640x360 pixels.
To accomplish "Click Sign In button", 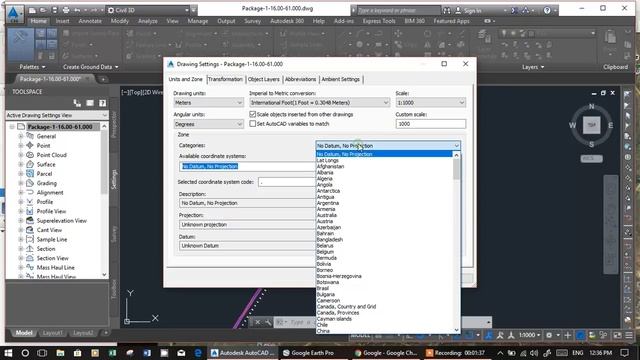I will 468,11.
